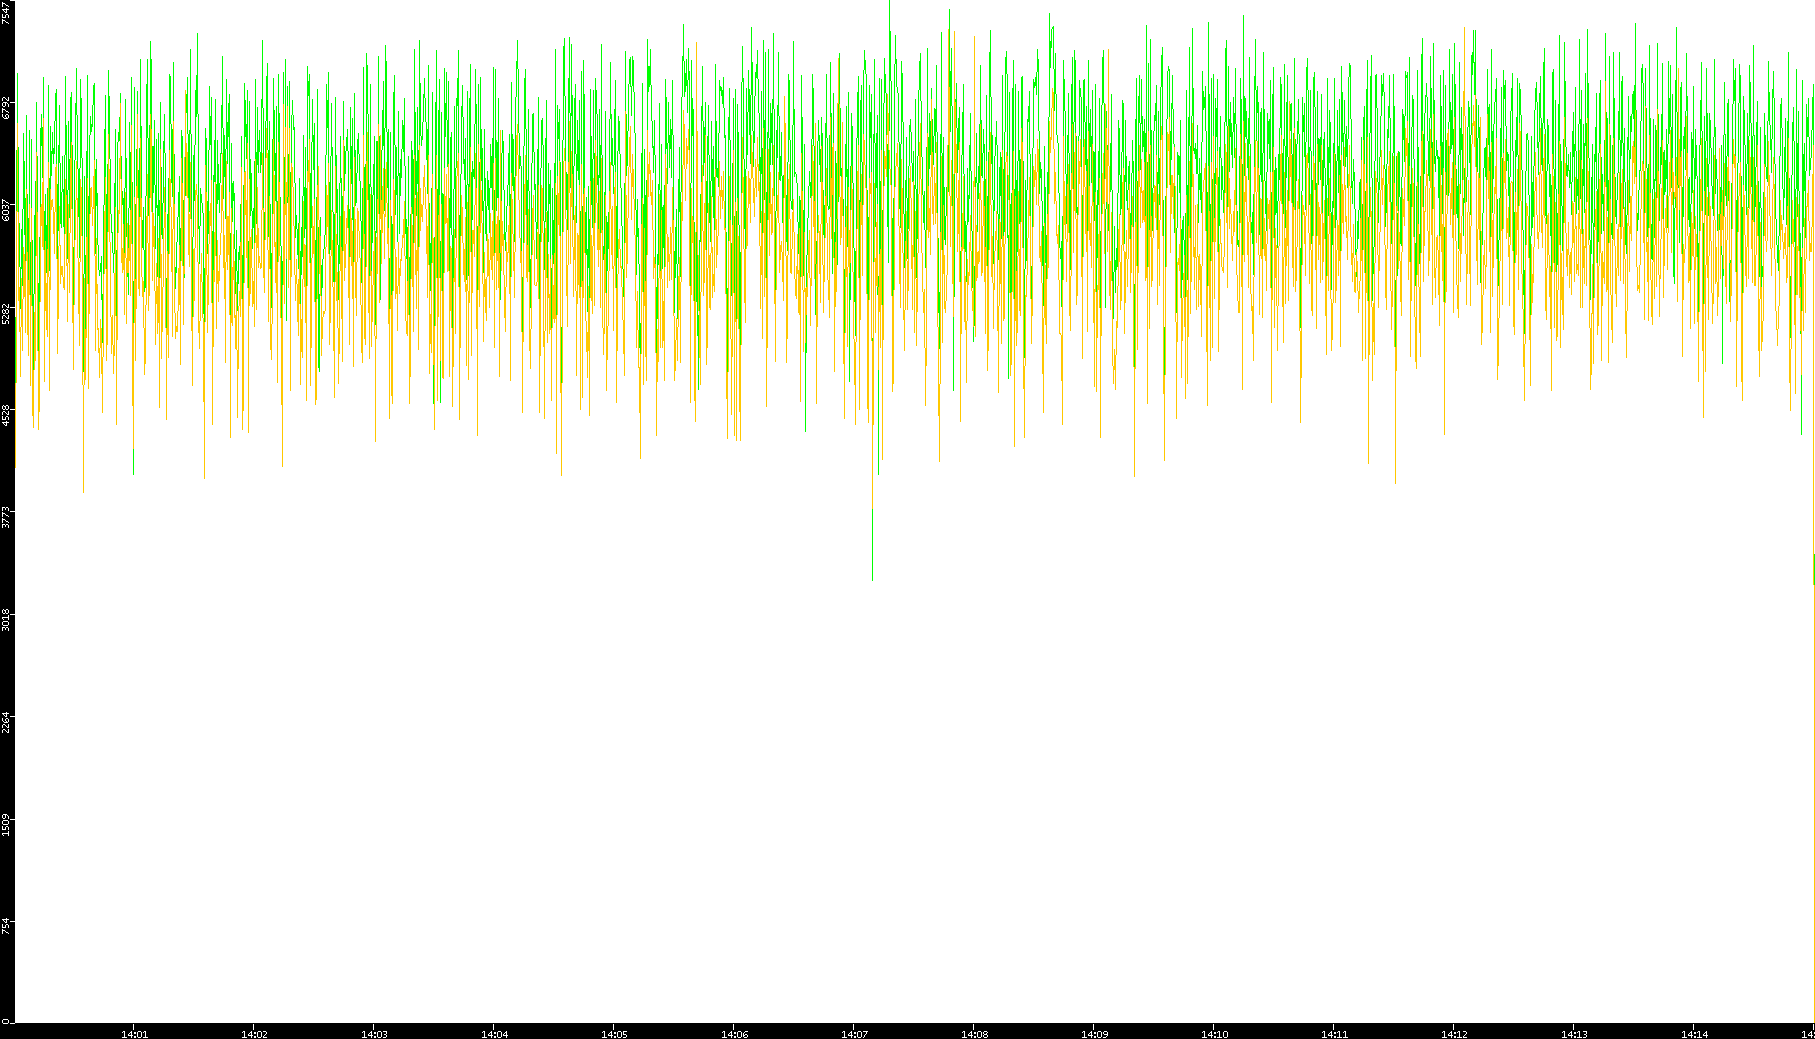Click the 14:13 time axis label
The width and height of the screenshot is (1815, 1039).
[1574, 1034]
